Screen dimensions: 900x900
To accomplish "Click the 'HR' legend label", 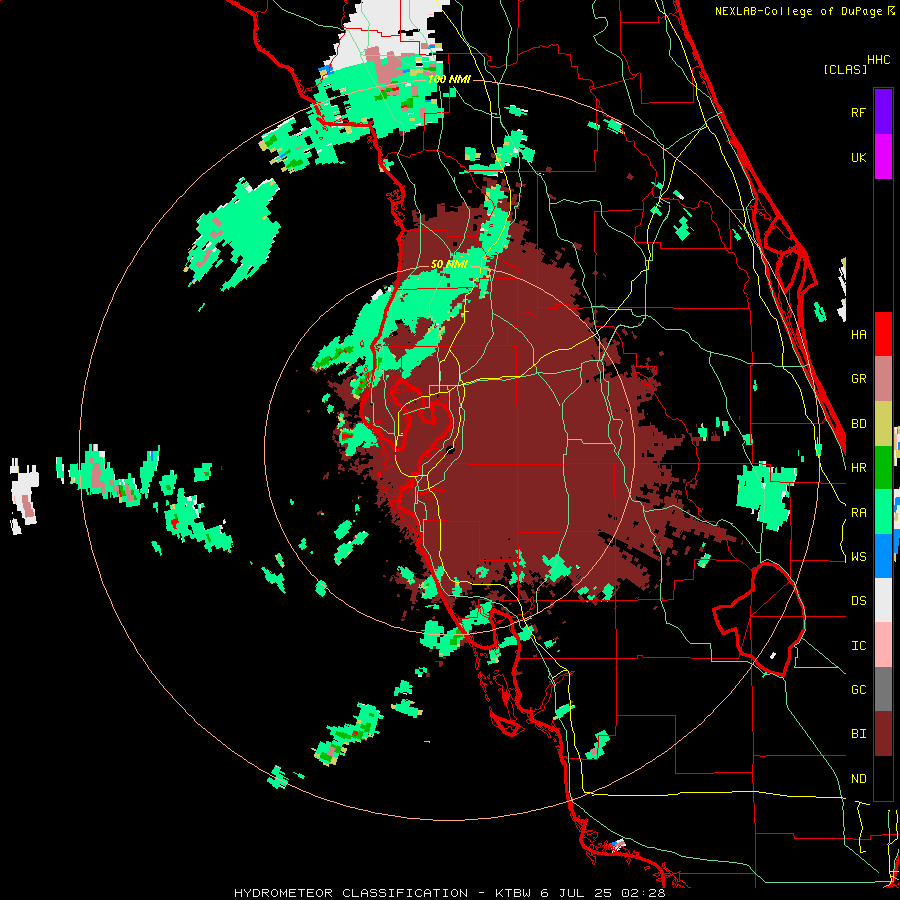I will click(x=858, y=468).
